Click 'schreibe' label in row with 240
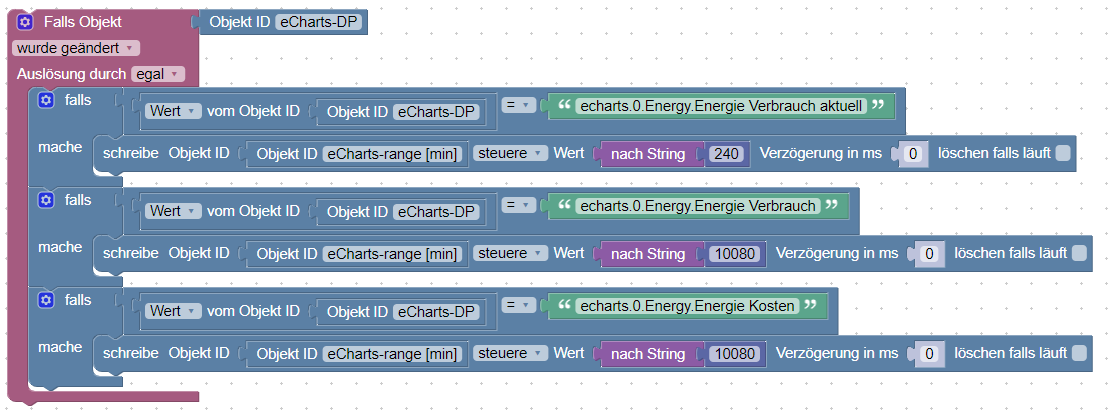1114x412 pixels. (131, 153)
